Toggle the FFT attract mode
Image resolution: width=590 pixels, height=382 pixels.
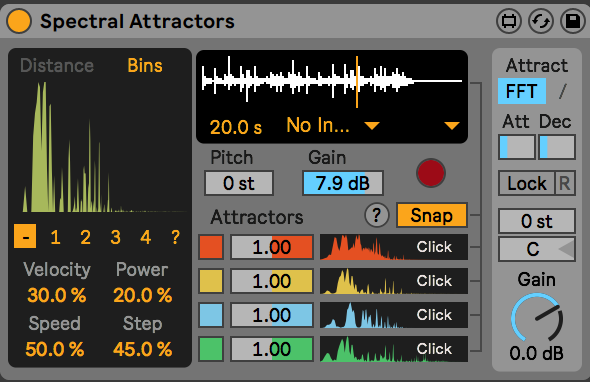pos(522,91)
